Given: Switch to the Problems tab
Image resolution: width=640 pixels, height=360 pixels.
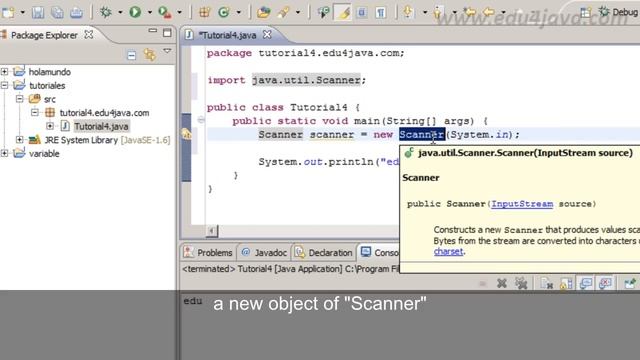Looking at the screenshot, I should click(208, 253).
